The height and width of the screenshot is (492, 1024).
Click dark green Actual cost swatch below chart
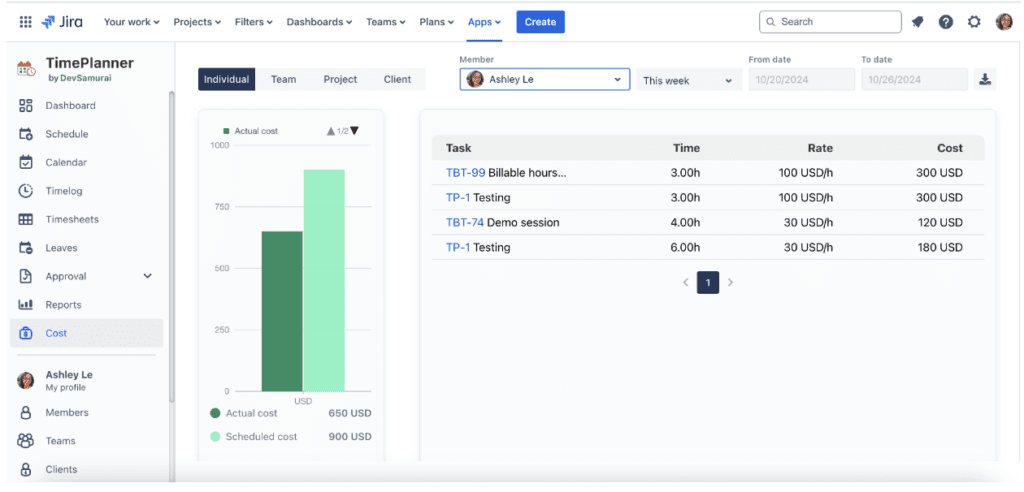215,413
